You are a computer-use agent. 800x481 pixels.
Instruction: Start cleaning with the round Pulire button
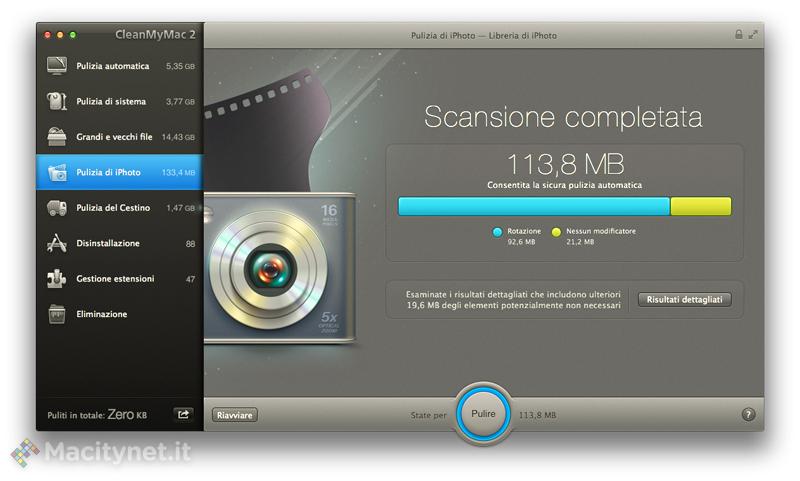pos(483,414)
